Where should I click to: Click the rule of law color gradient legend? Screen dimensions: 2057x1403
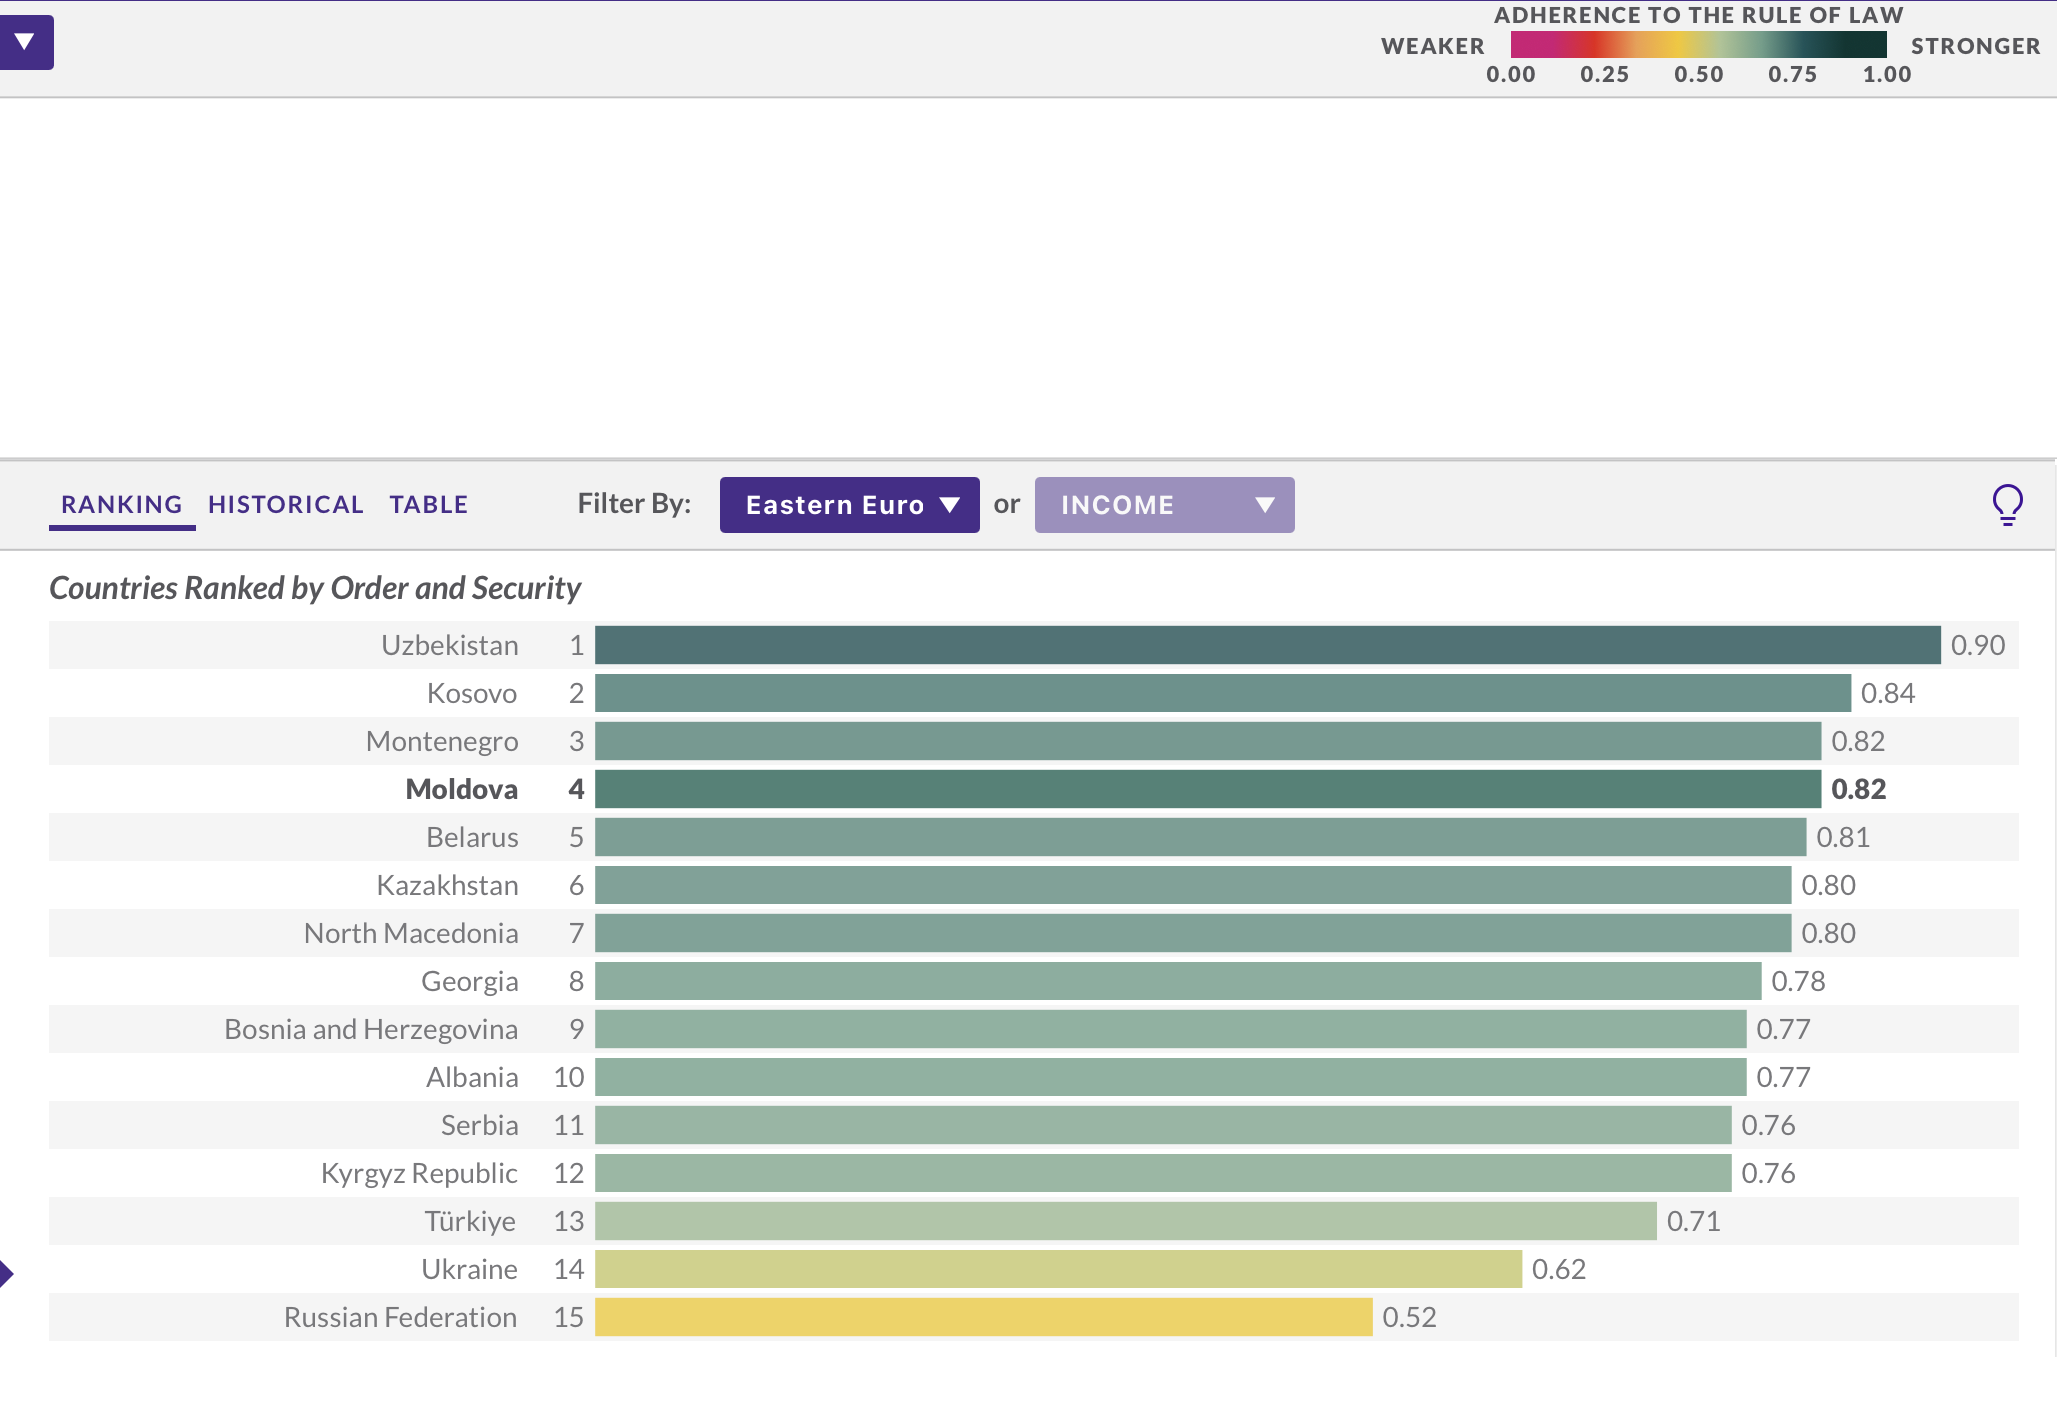click(x=1697, y=45)
